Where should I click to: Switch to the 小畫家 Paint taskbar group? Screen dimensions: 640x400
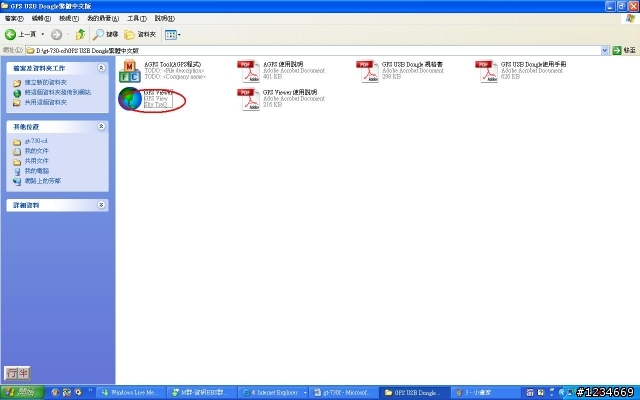coord(485,393)
